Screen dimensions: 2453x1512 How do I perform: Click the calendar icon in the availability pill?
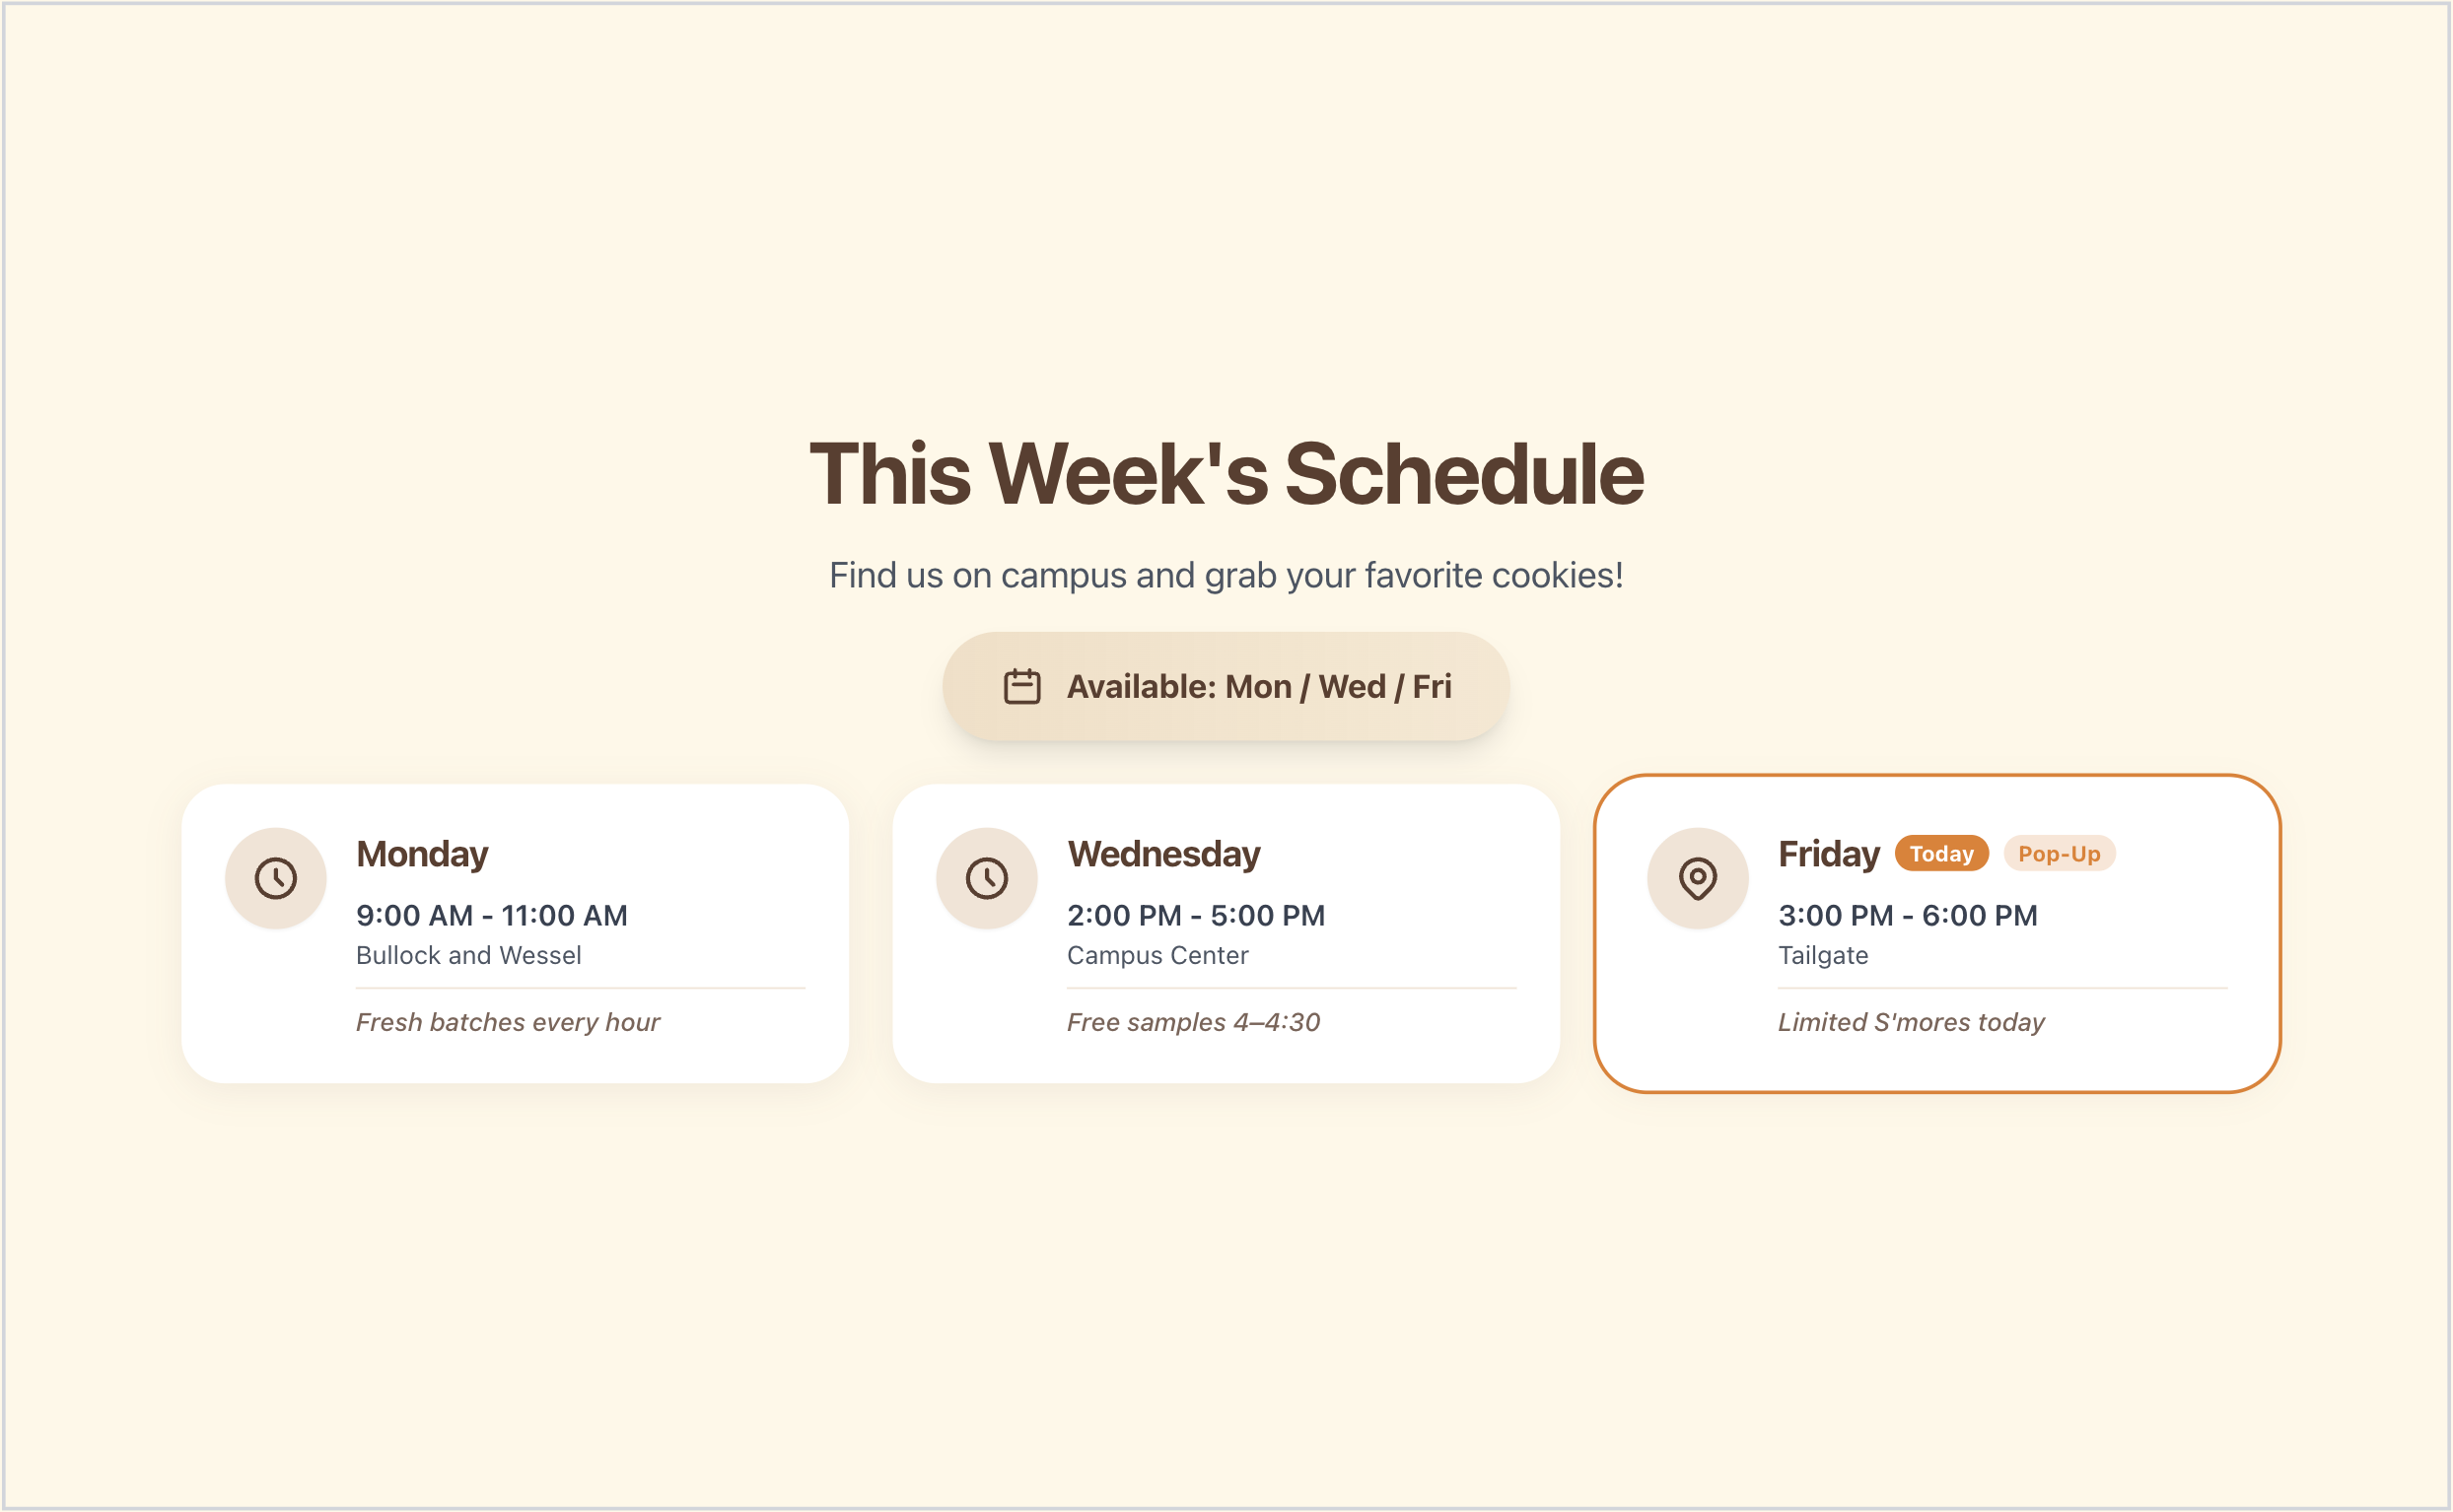pyautogui.click(x=1020, y=686)
